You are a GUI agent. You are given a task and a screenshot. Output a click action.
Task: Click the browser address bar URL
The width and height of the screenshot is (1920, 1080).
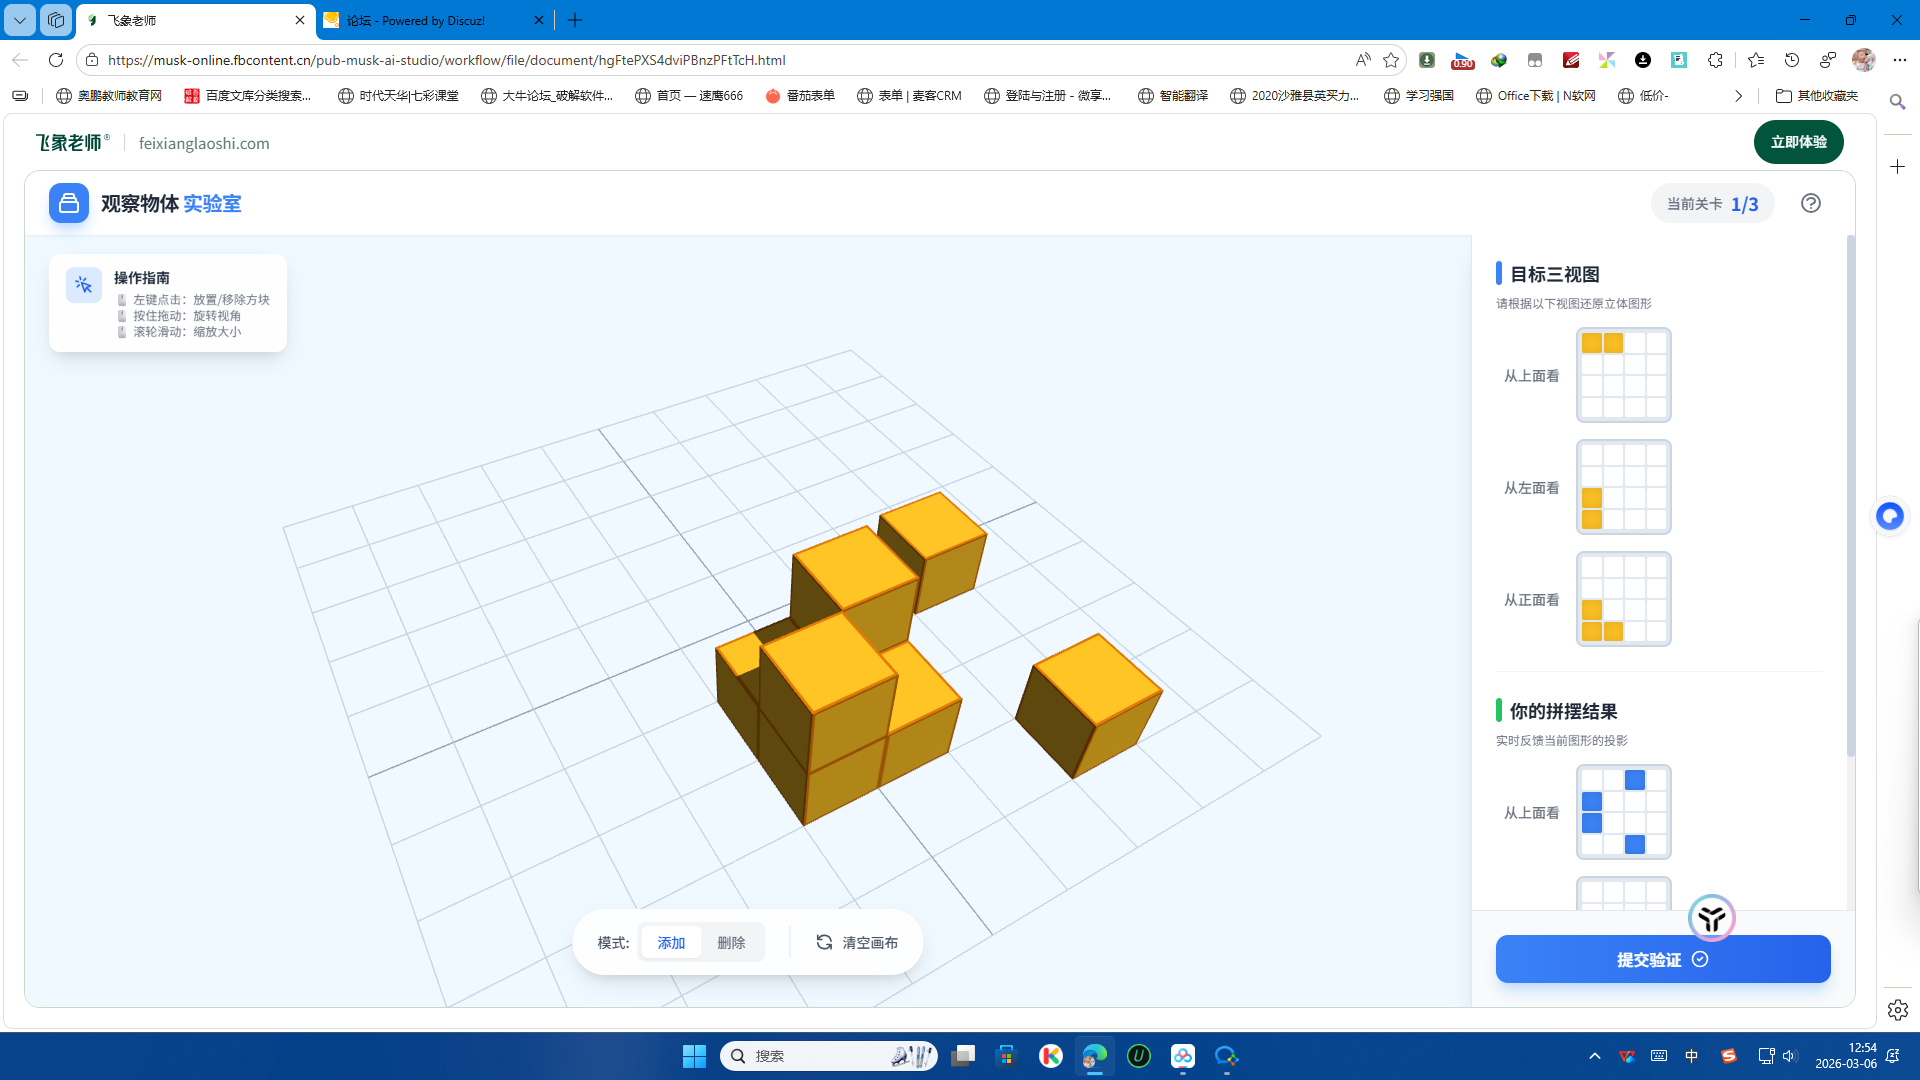[x=446, y=60]
